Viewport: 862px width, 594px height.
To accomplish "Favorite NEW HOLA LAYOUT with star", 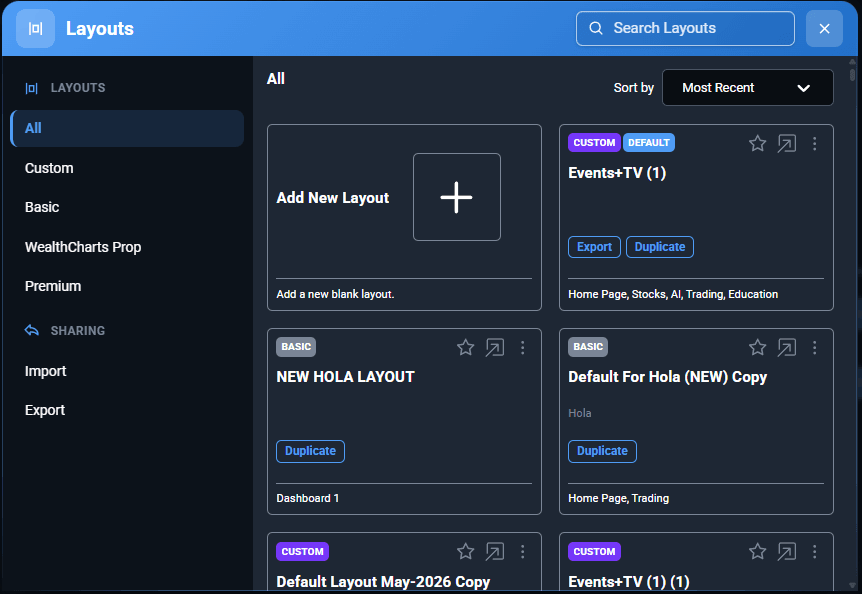I will click(465, 347).
